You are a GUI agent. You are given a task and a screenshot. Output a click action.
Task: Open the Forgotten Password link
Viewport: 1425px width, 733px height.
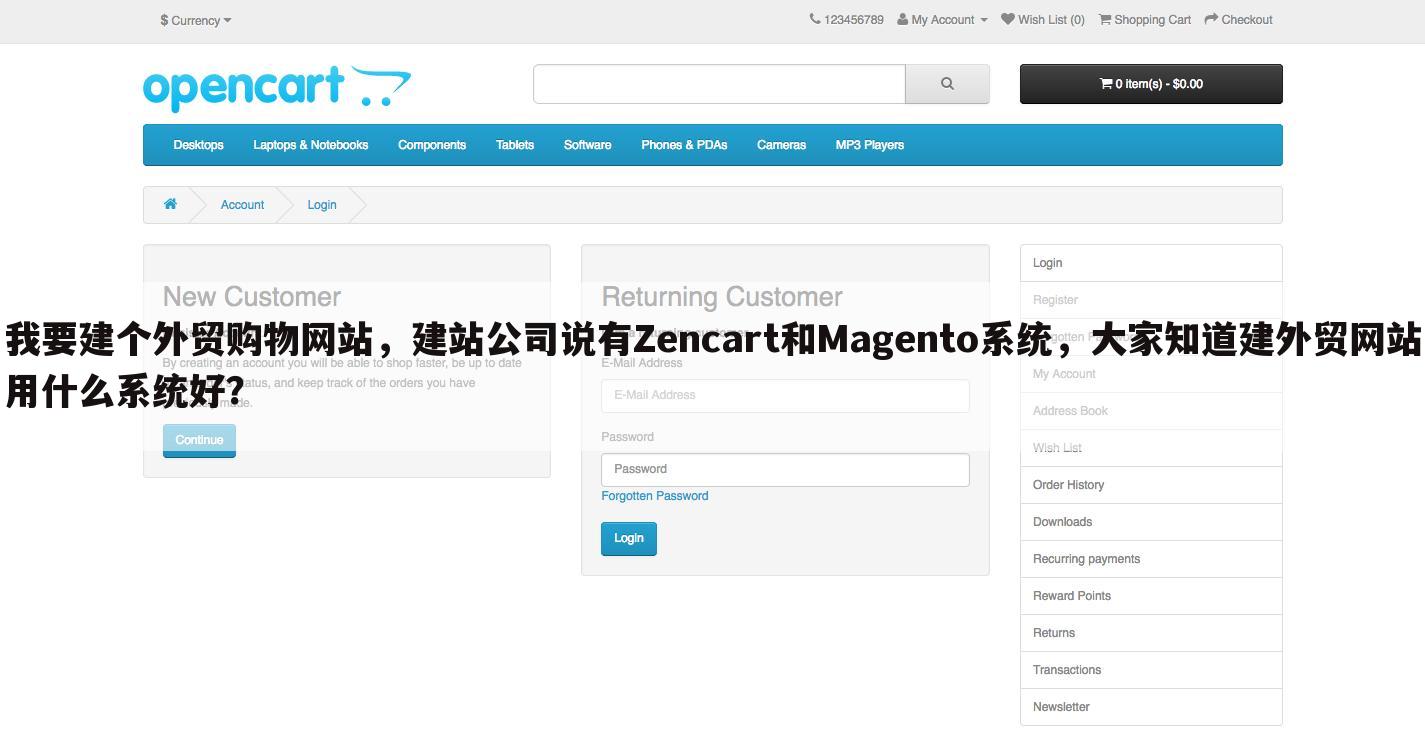pos(655,496)
